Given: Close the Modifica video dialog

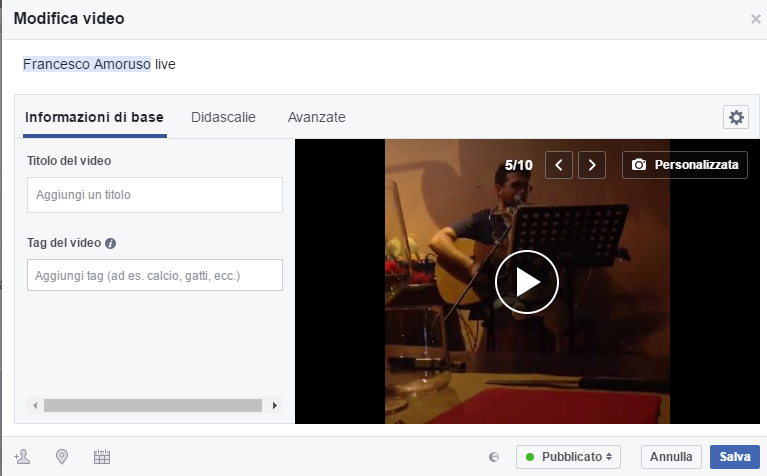Looking at the screenshot, I should pyautogui.click(x=756, y=19).
